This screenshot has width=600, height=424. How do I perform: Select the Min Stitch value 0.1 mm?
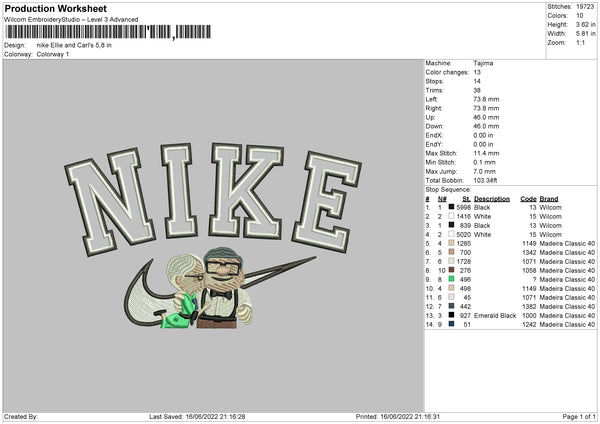pos(484,162)
